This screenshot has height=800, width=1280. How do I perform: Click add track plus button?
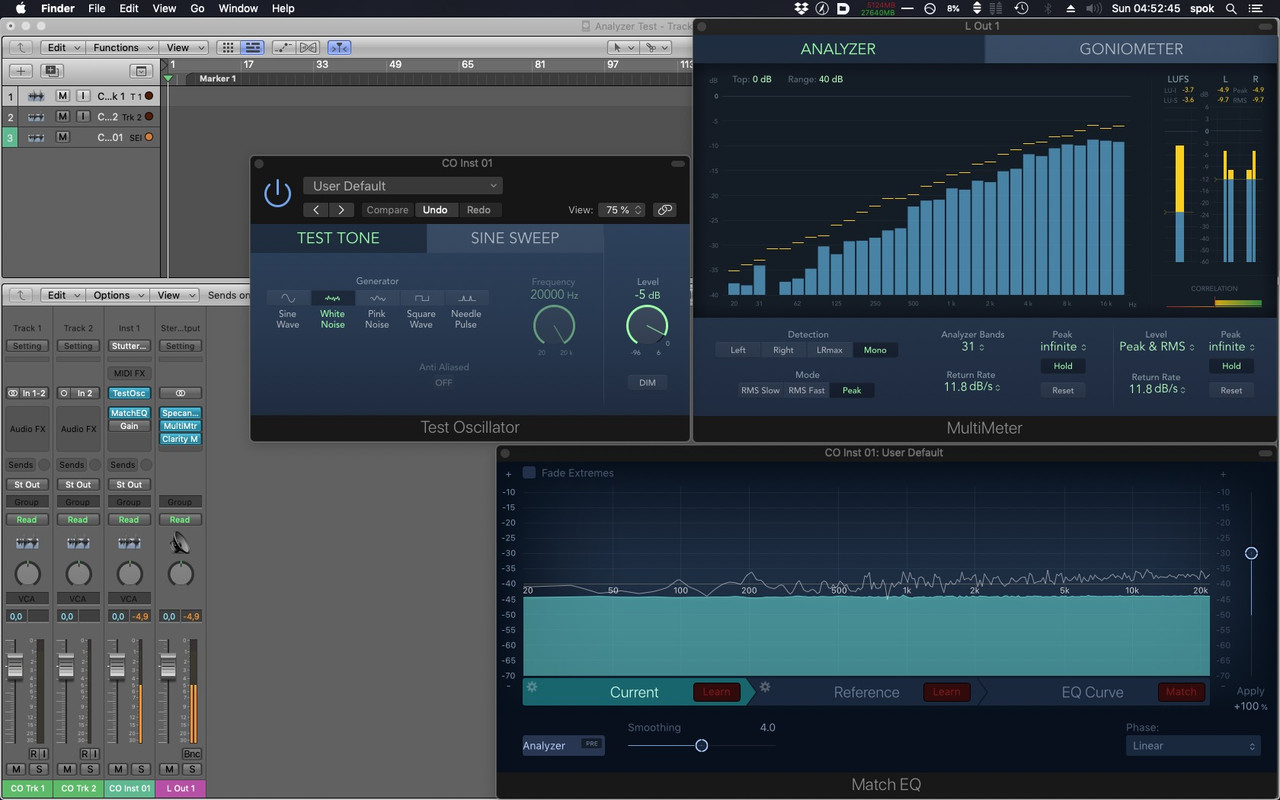coord(21,71)
